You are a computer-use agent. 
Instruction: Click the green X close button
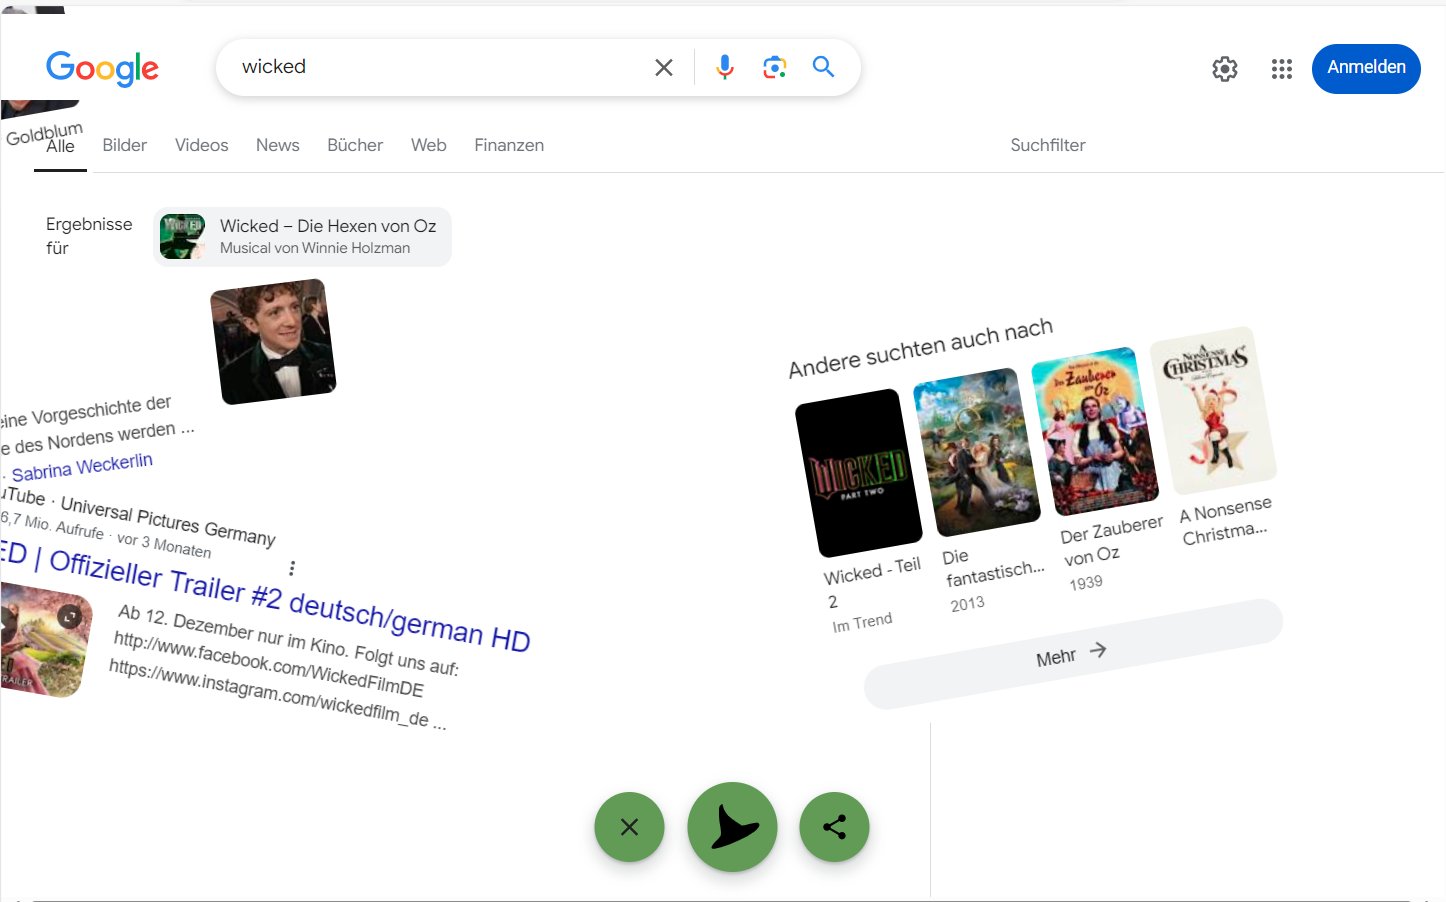629,827
